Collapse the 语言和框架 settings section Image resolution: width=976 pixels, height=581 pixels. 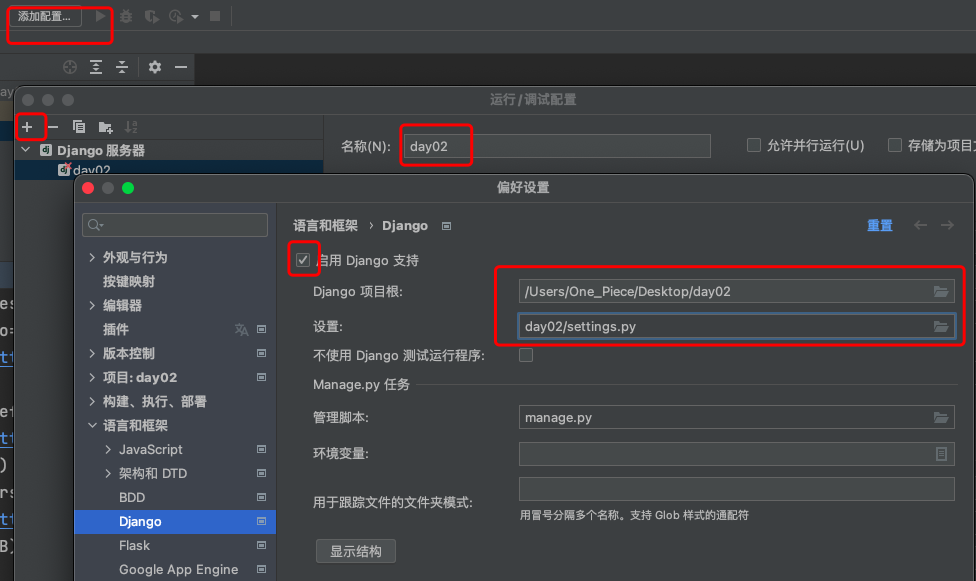[x=93, y=425]
